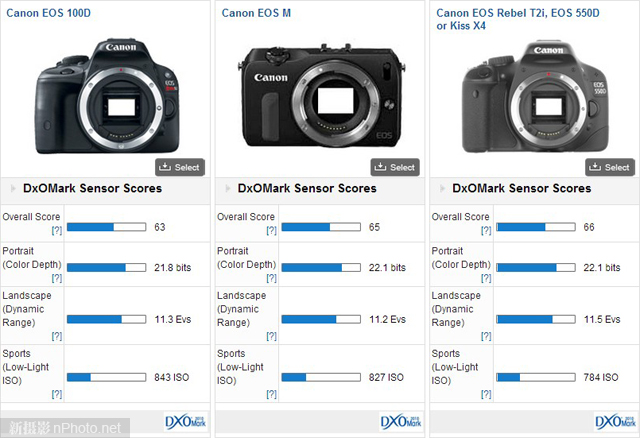Open Landscape Dynamic Range help [?] for Rebel T2i

click(486, 336)
